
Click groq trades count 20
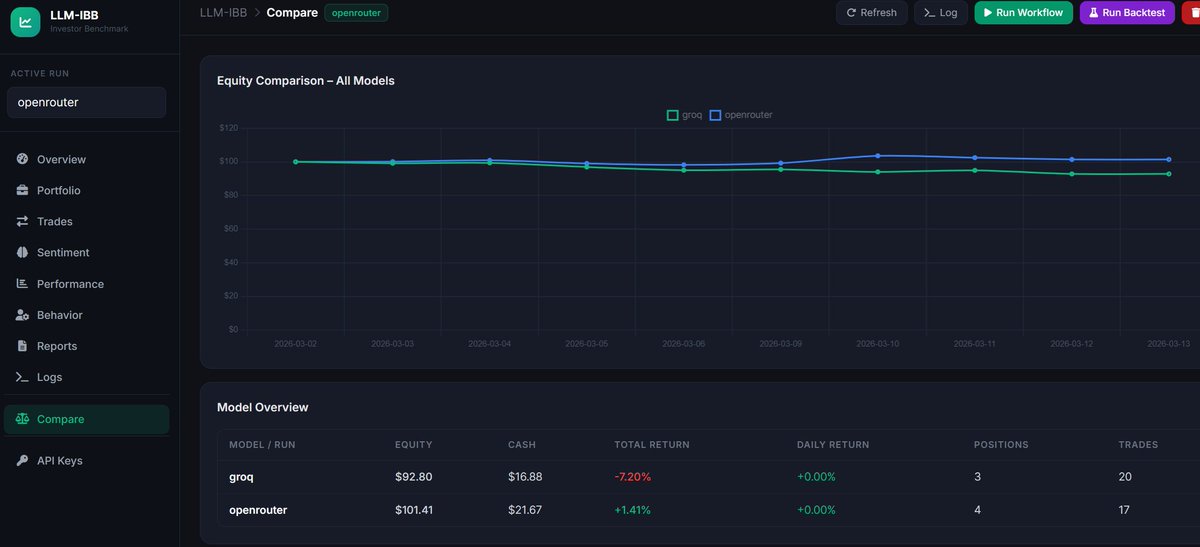(1125, 477)
